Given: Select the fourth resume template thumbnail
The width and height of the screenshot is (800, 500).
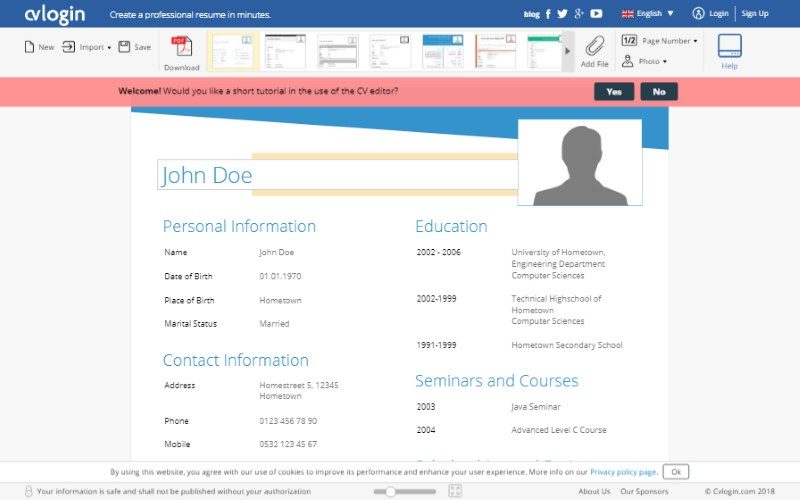Looking at the screenshot, I should coord(390,51).
